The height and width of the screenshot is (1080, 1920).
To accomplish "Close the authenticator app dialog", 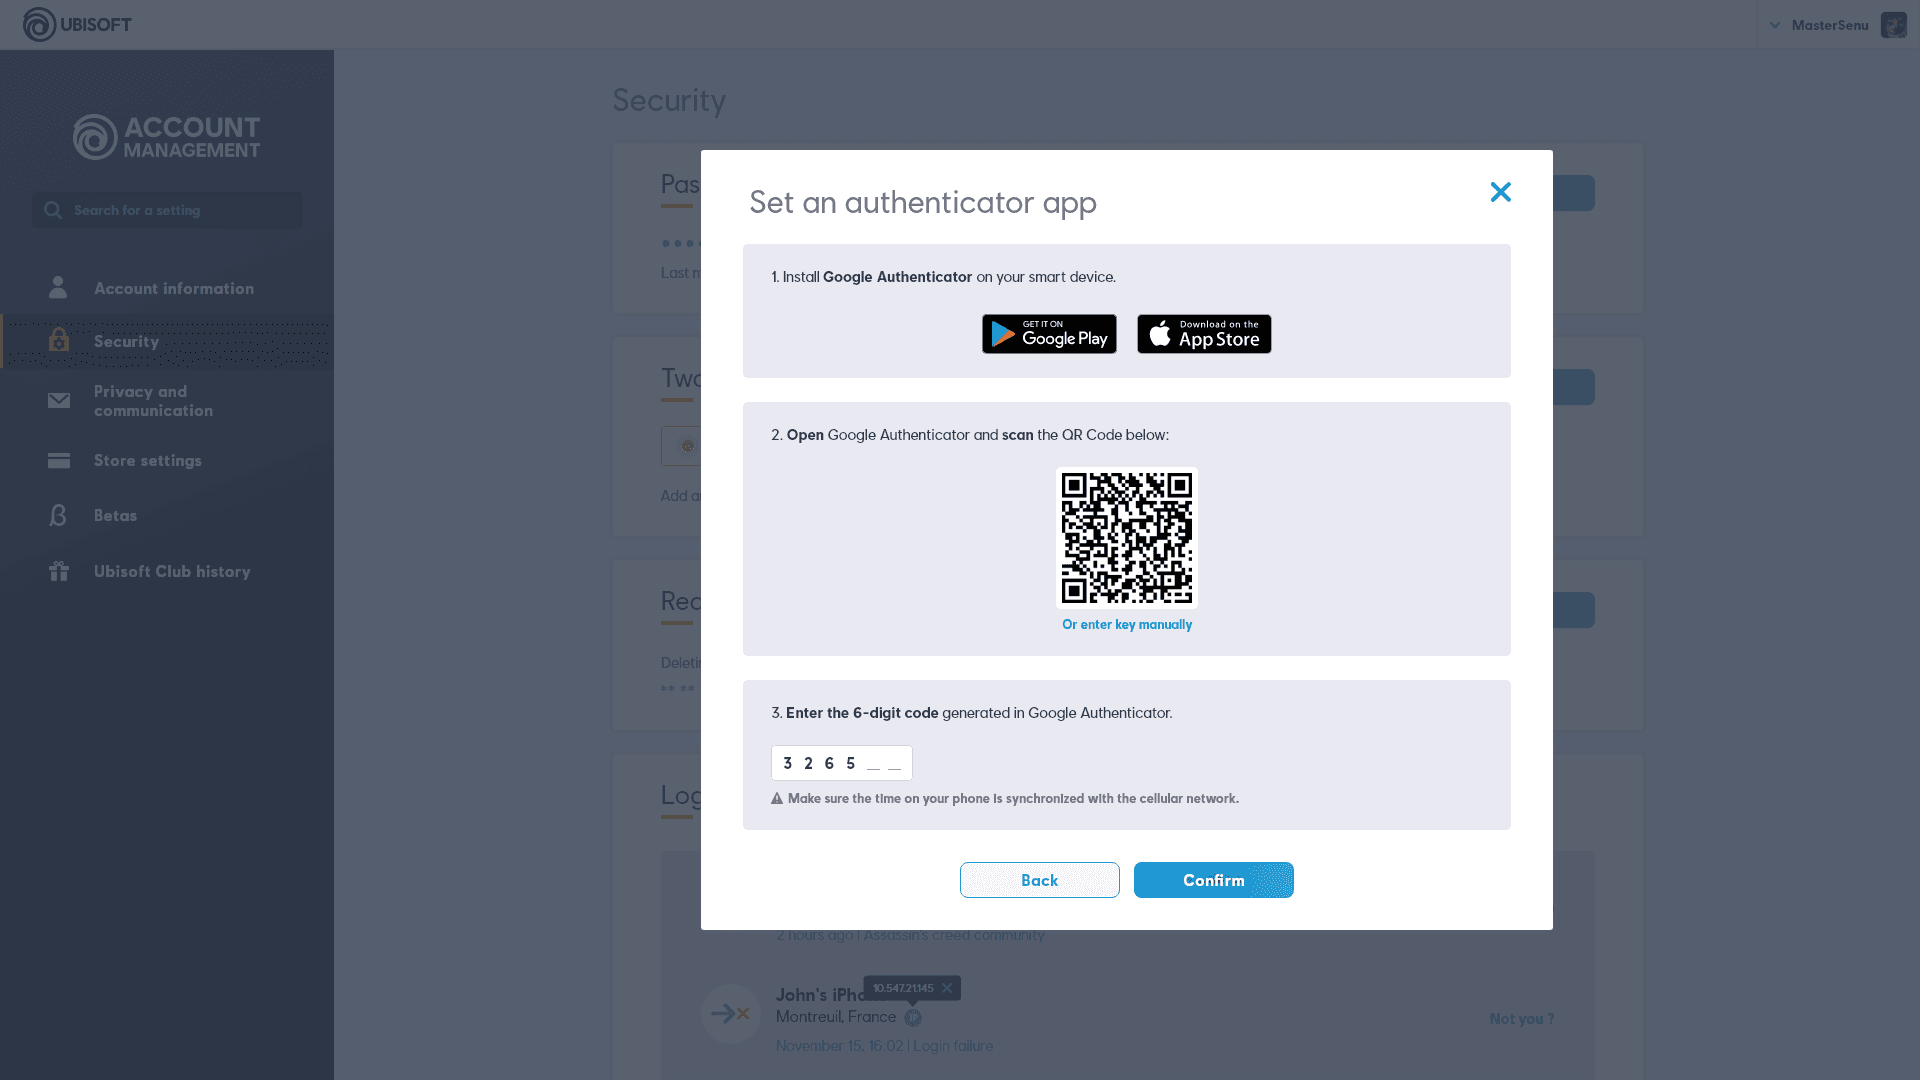I will [1500, 192].
